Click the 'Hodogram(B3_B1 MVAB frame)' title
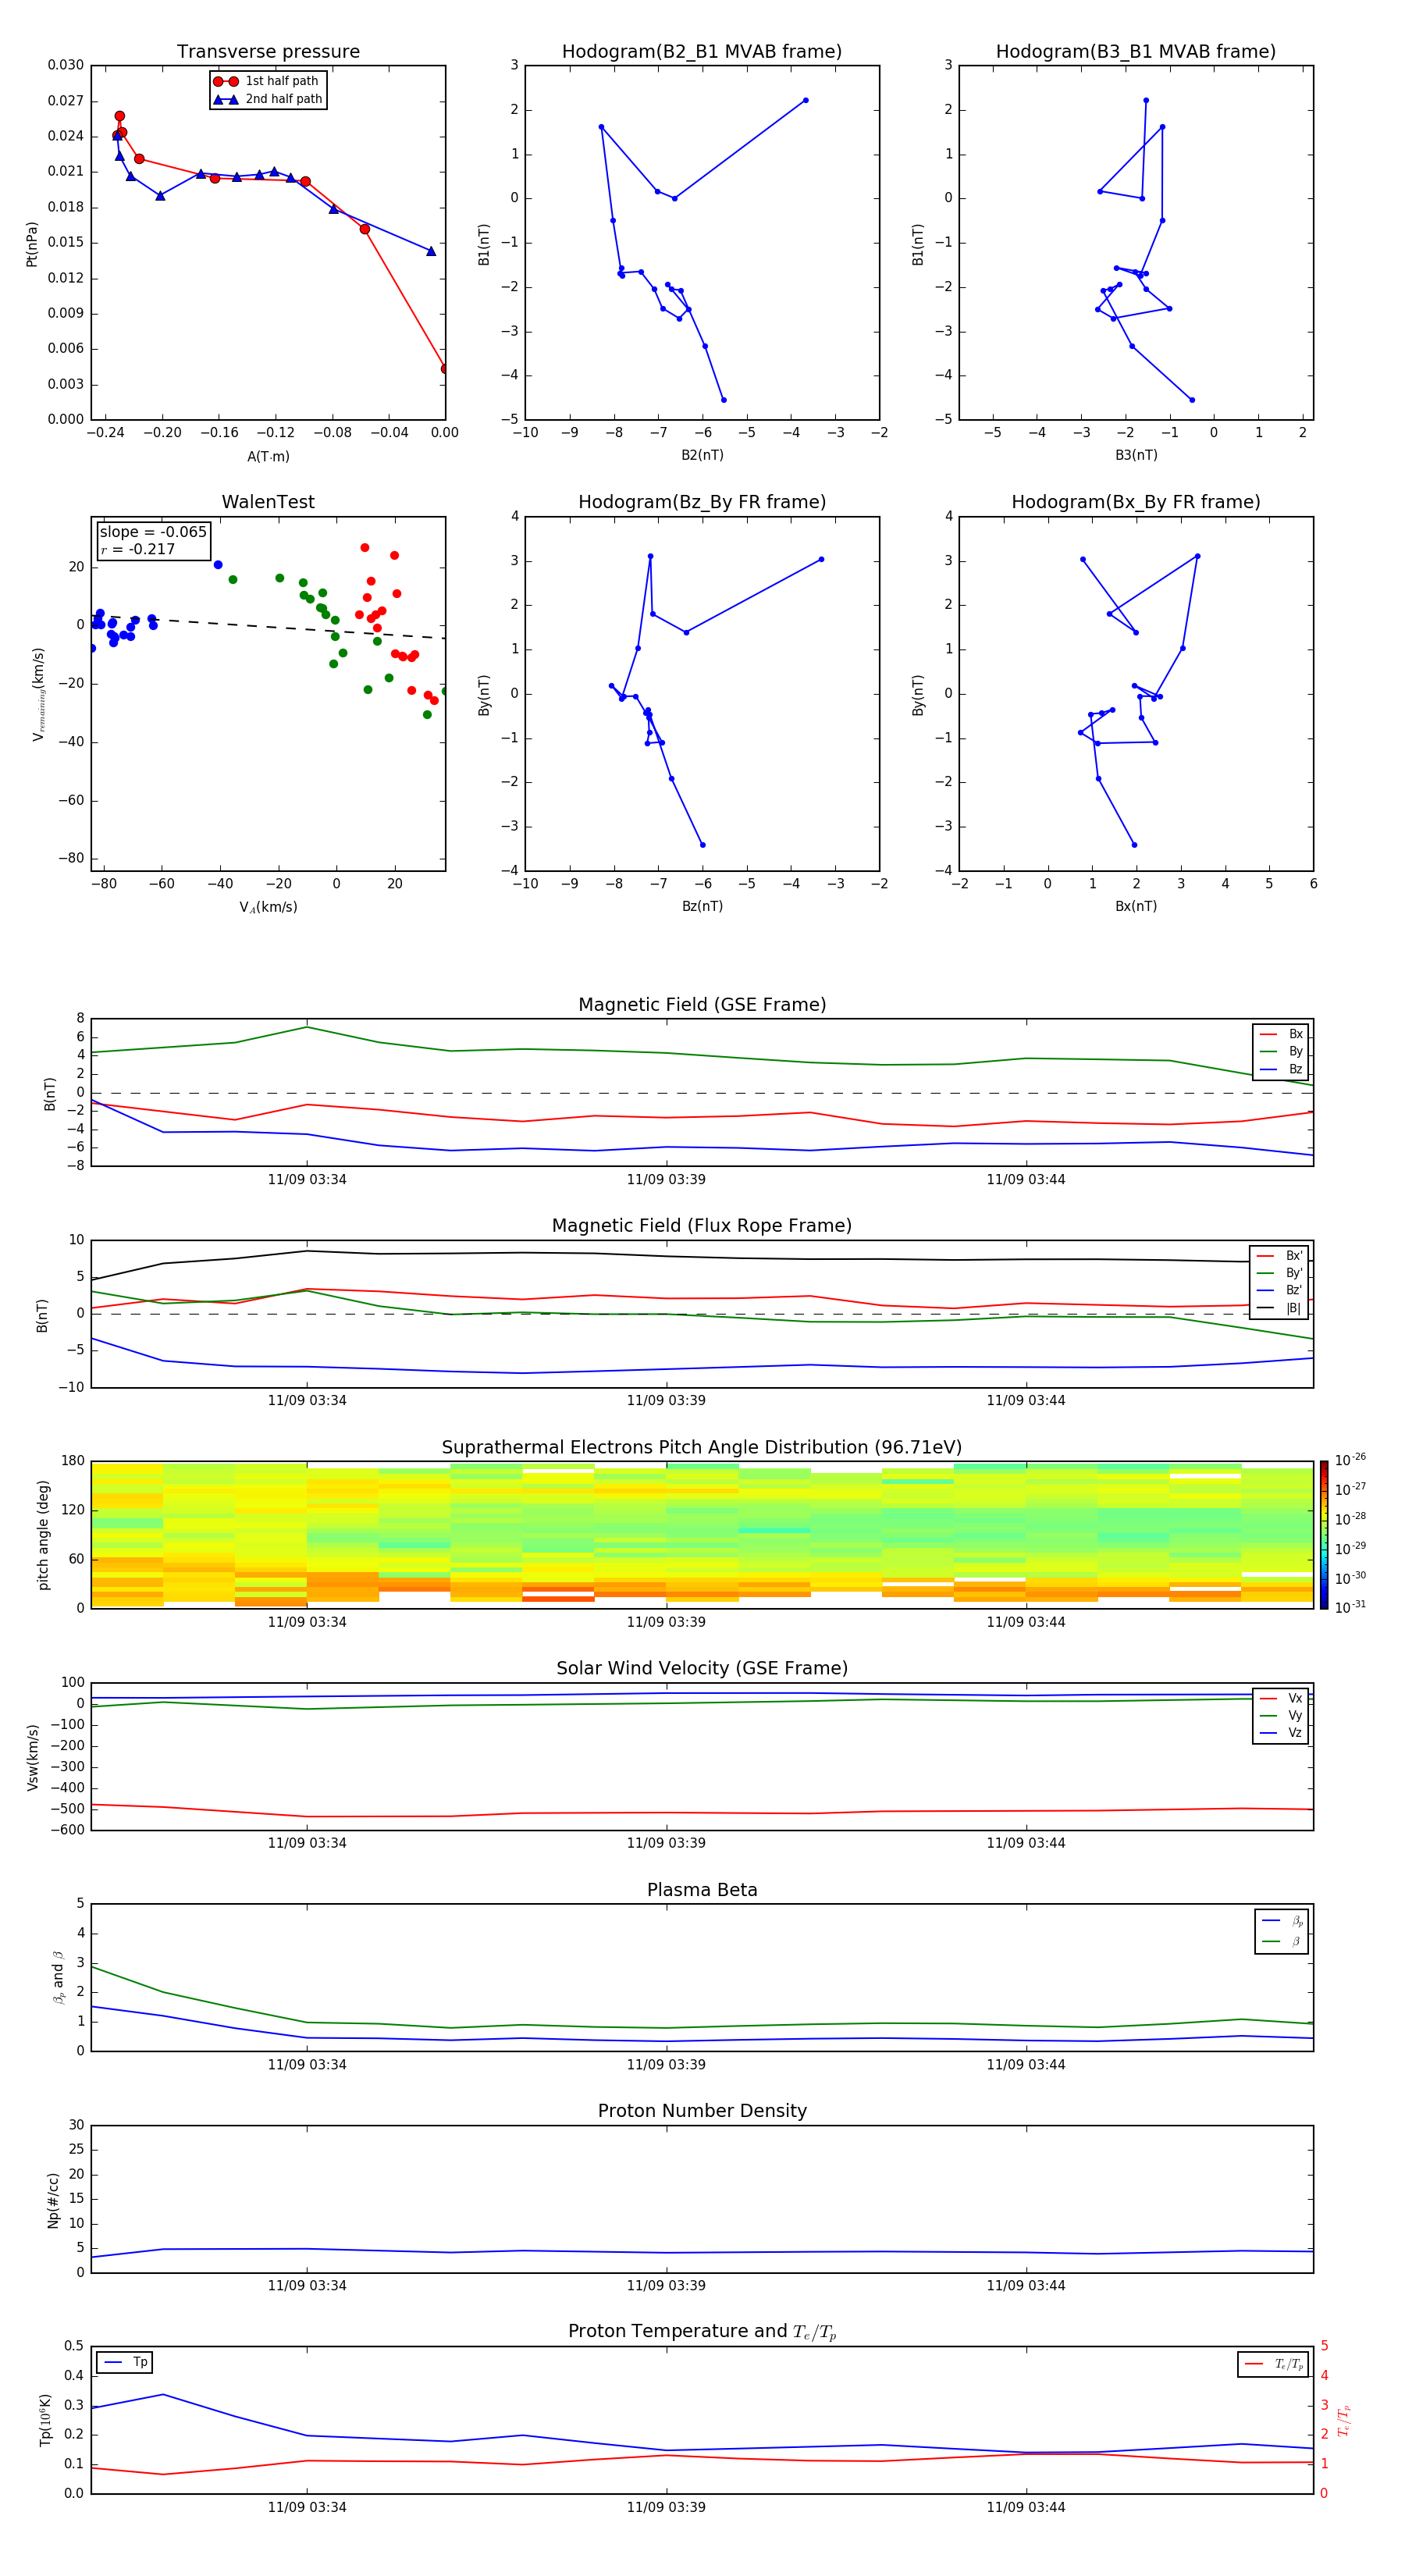 point(1136,52)
